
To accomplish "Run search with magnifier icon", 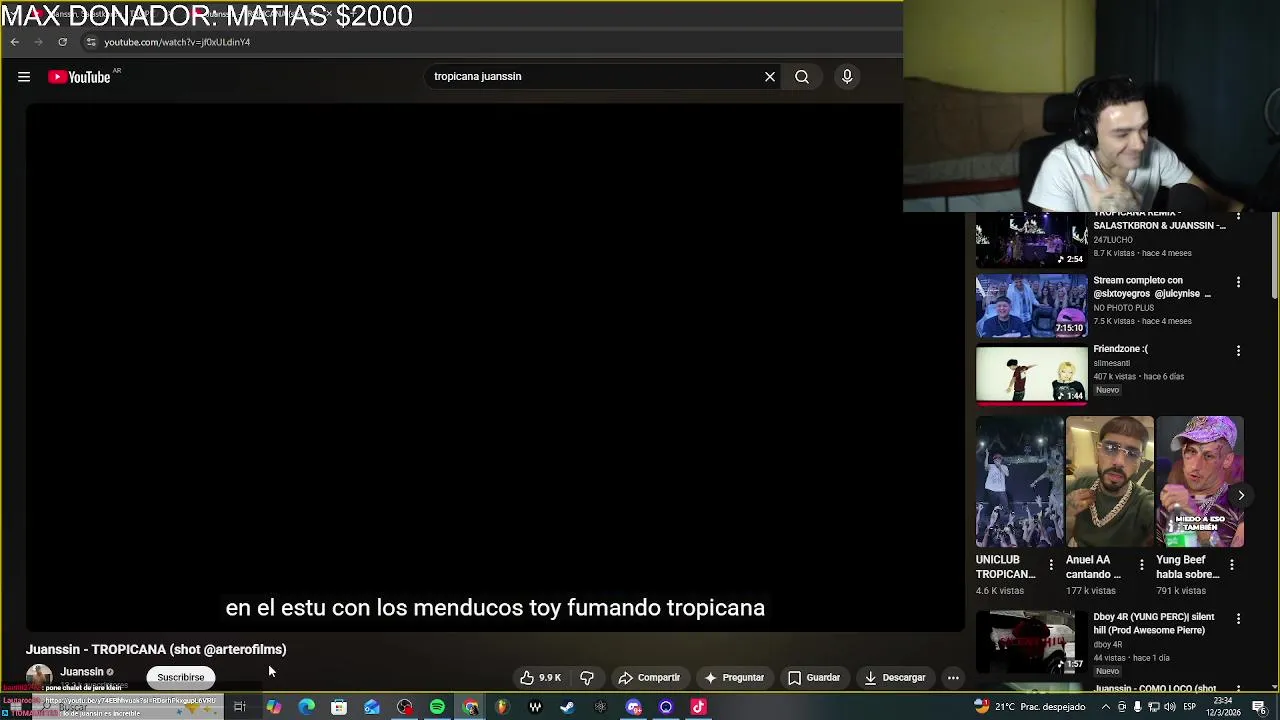I will click(802, 77).
